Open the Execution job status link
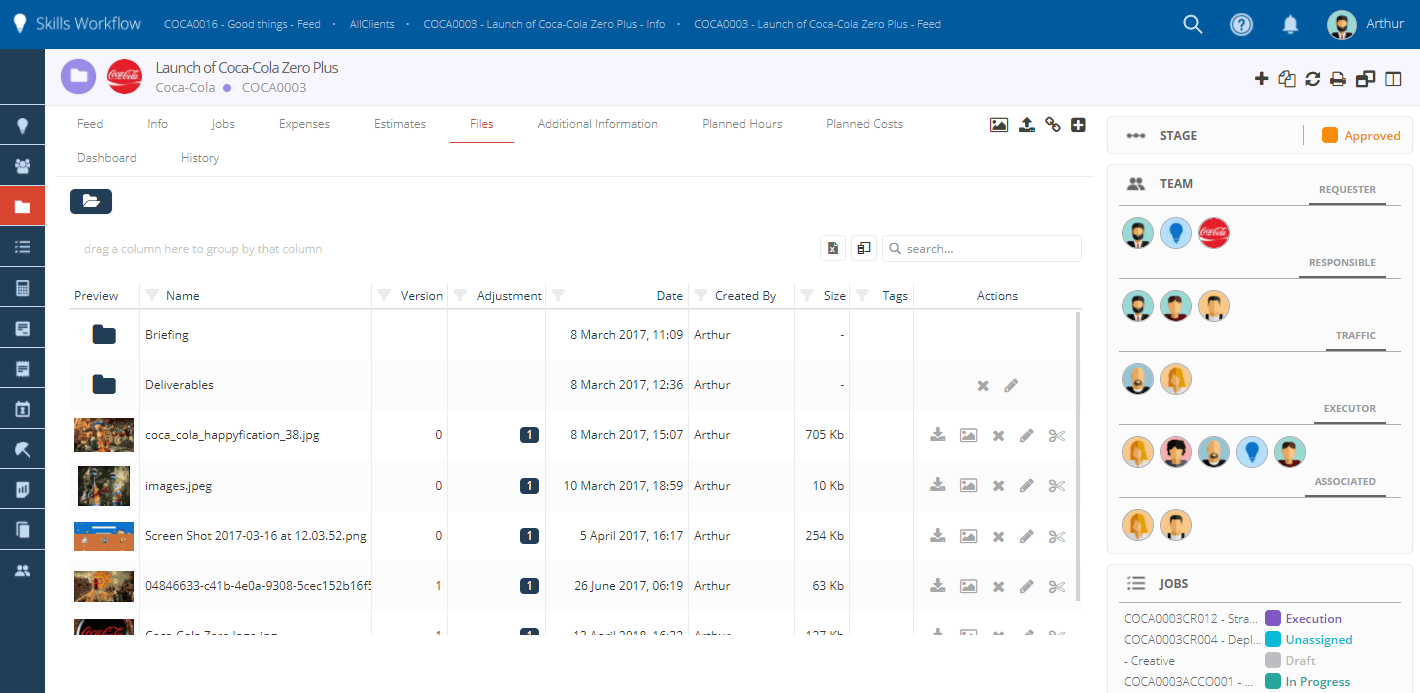 pyautogui.click(x=1313, y=619)
